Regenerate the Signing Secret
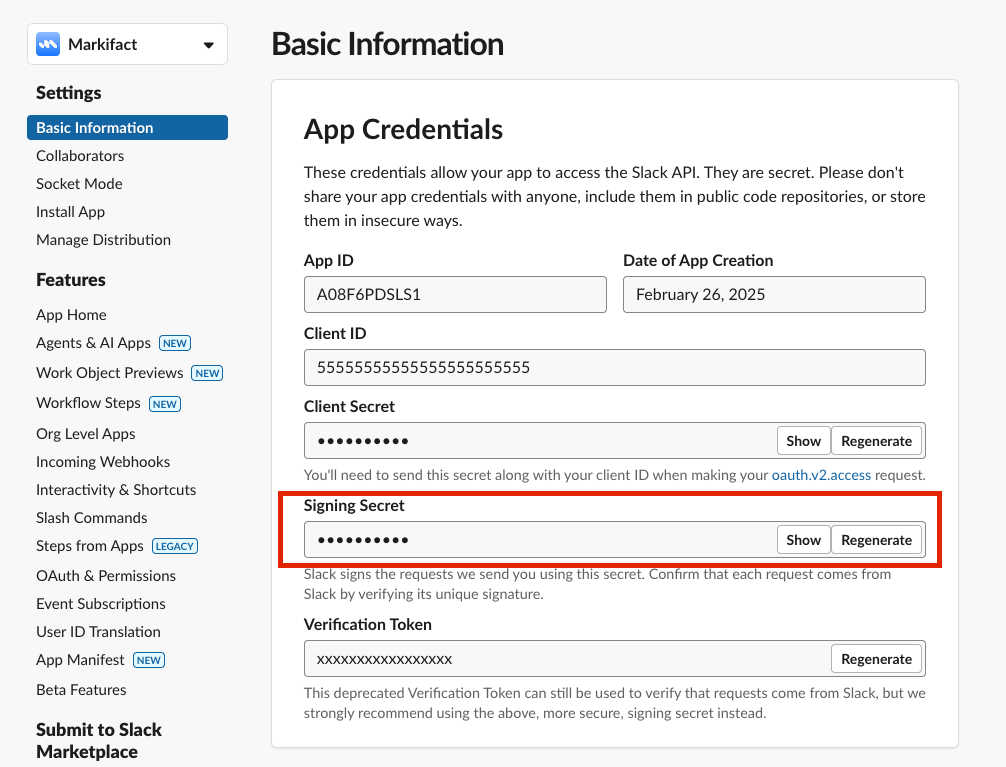Image resolution: width=1006 pixels, height=767 pixels. coord(876,540)
